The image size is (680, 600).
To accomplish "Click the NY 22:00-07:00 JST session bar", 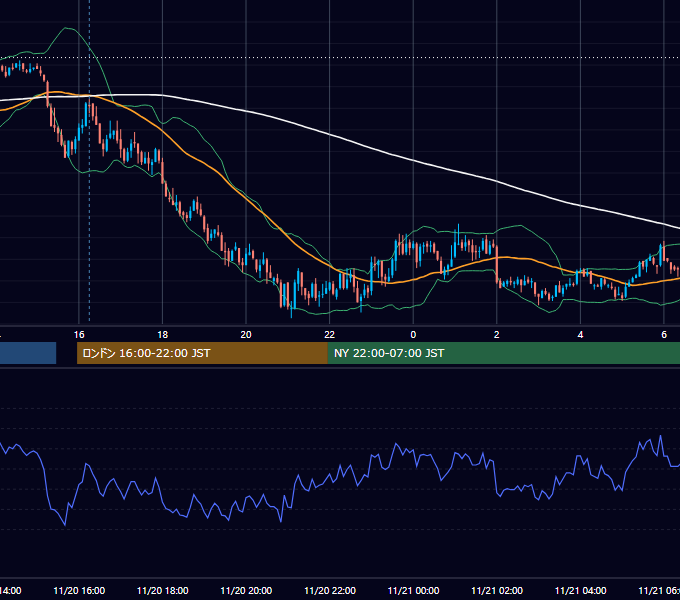I will [503, 353].
